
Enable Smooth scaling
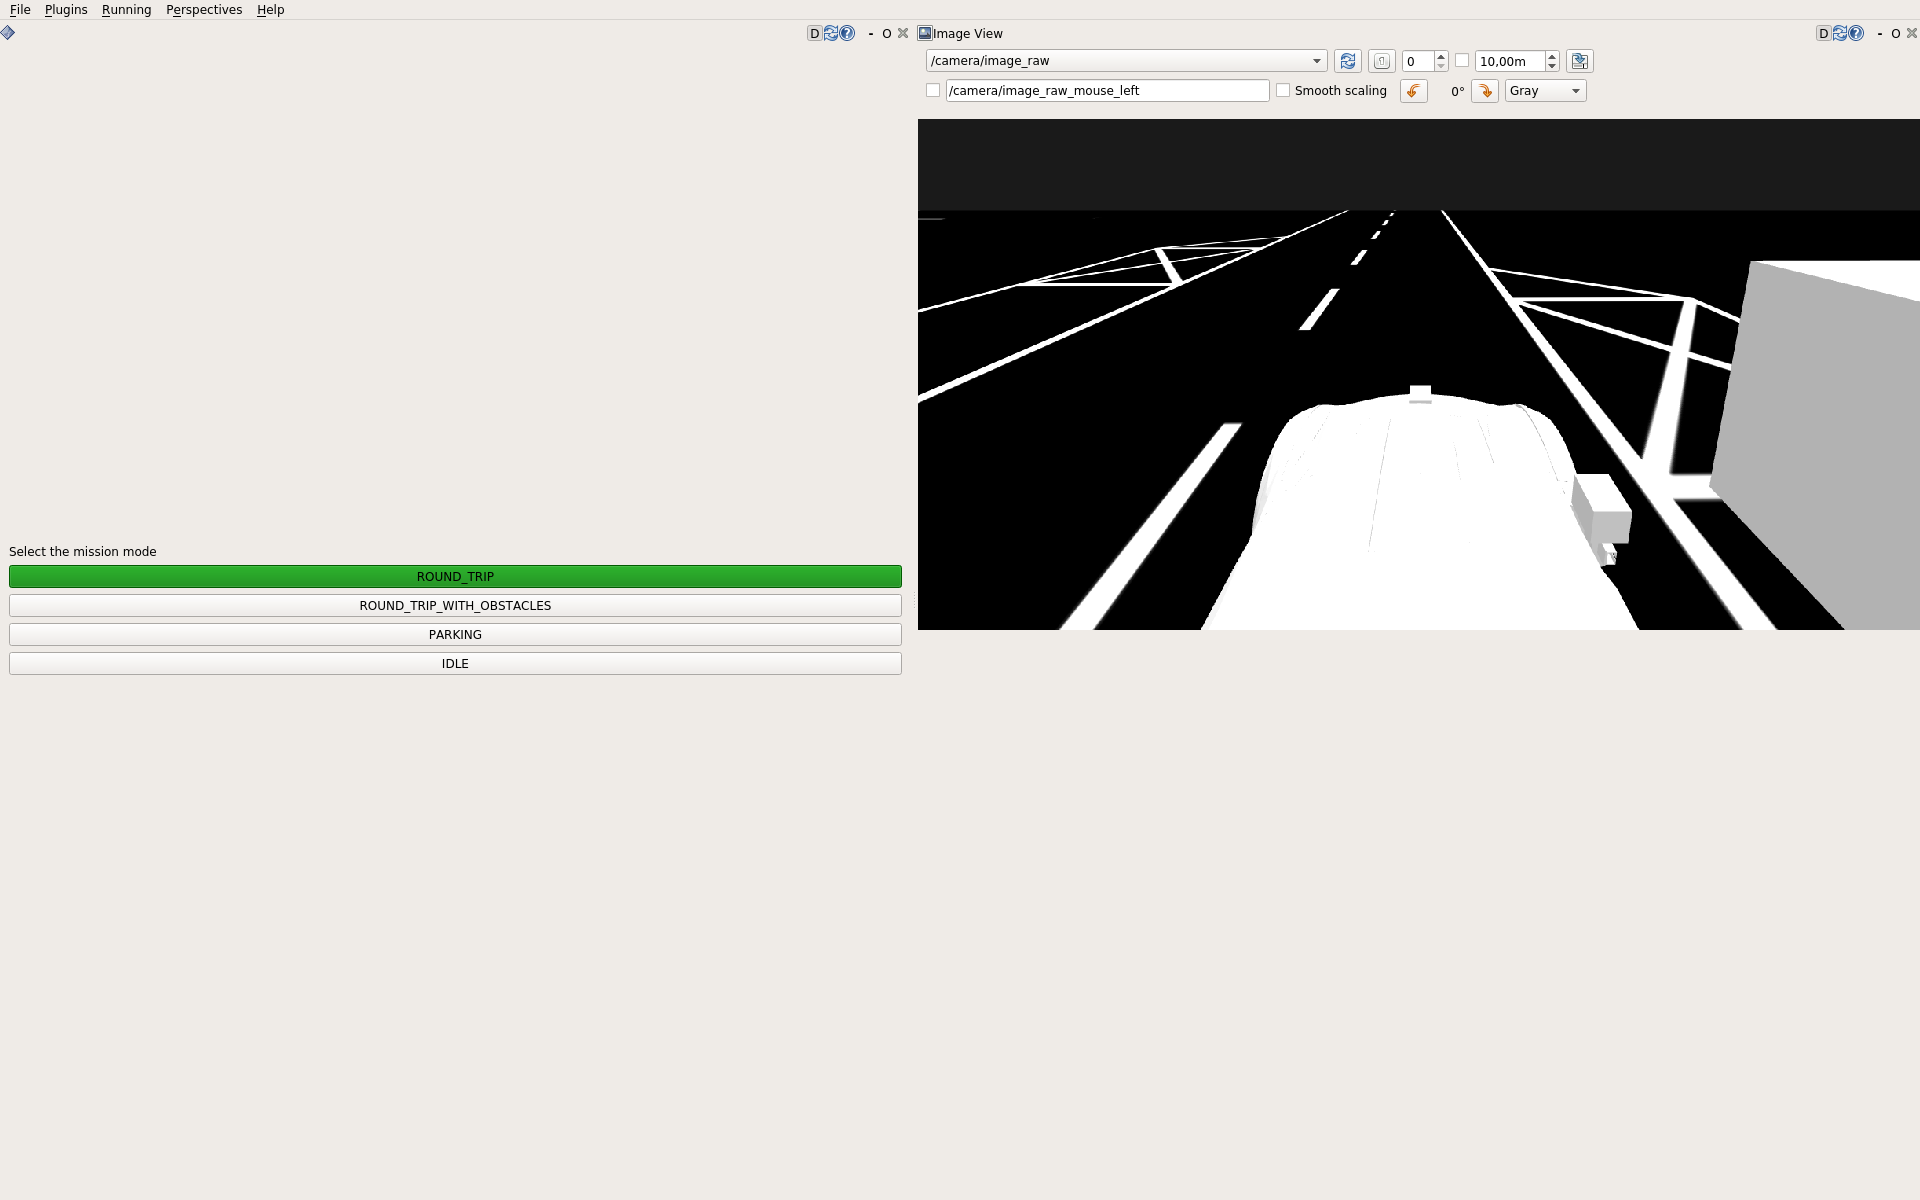[x=1284, y=90]
